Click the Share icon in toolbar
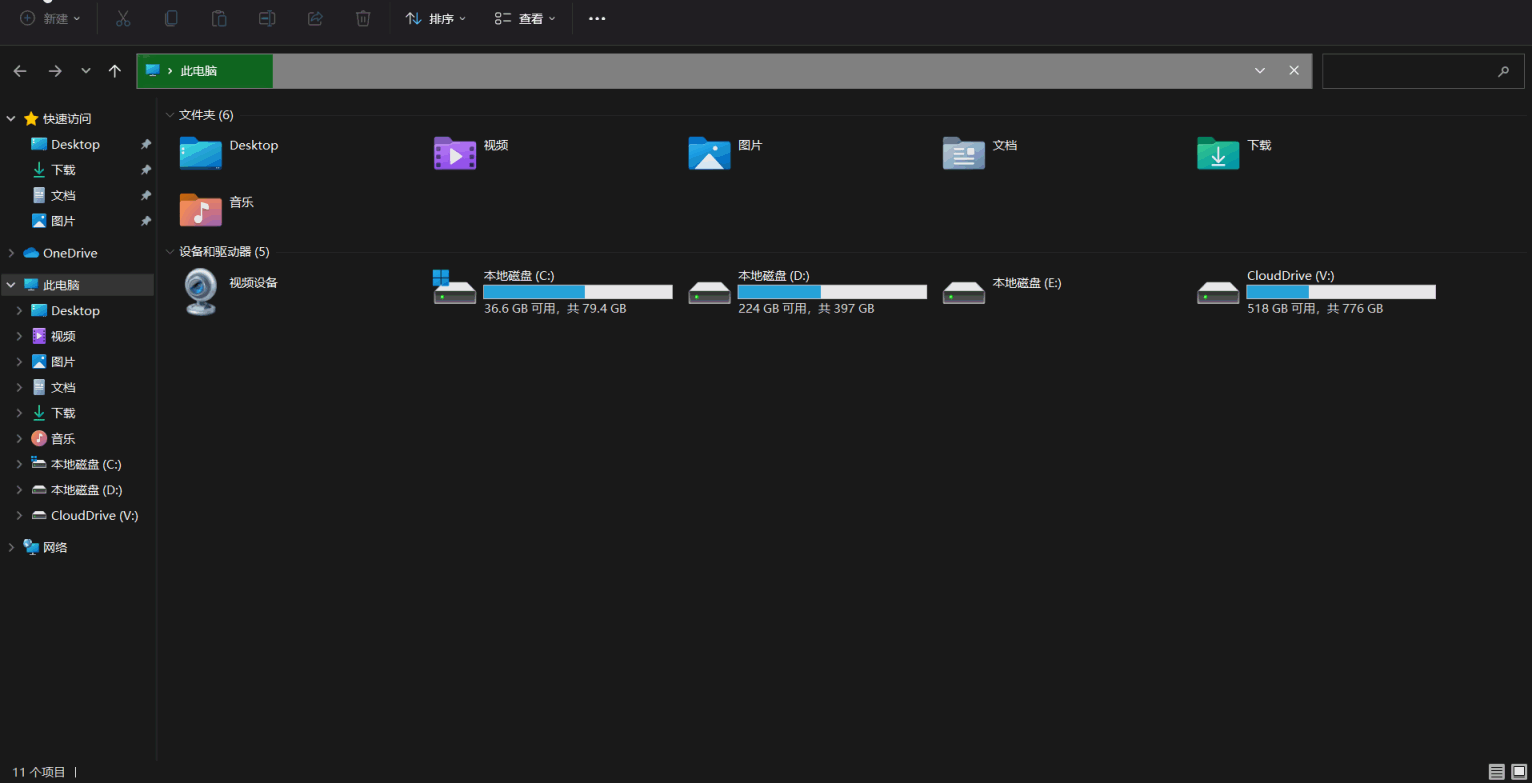The width and height of the screenshot is (1532, 783). click(315, 18)
